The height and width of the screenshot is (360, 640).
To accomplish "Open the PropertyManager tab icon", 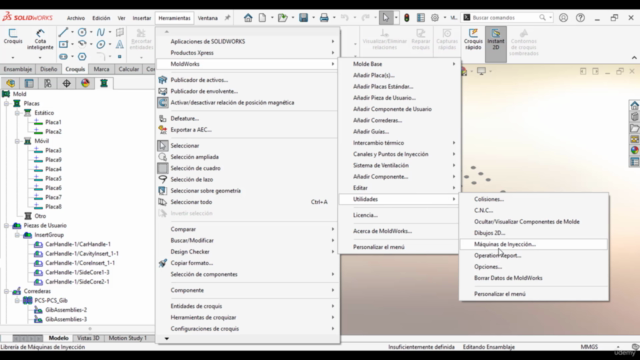I will coord(29,83).
